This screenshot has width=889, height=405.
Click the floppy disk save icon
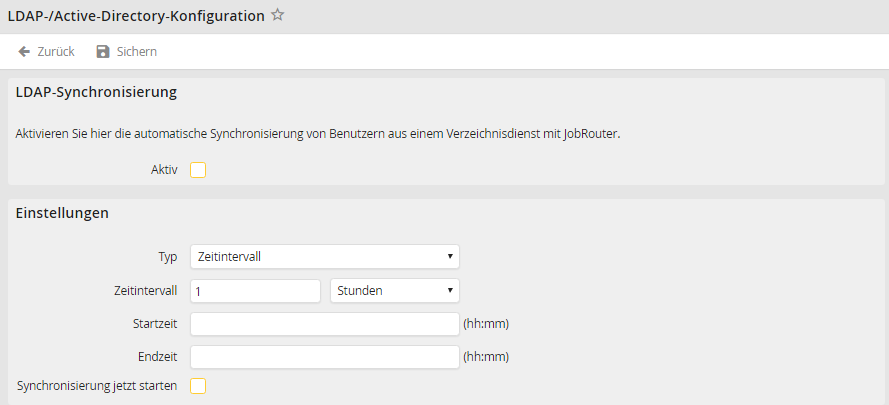102,51
